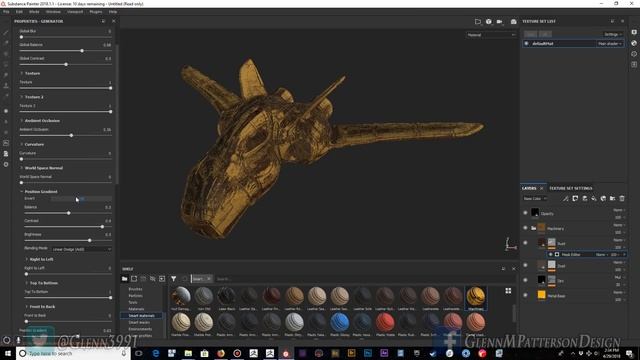Select the defaultMat texture set radio
The width and height of the screenshot is (640, 360).
pyautogui.click(x=527, y=43)
